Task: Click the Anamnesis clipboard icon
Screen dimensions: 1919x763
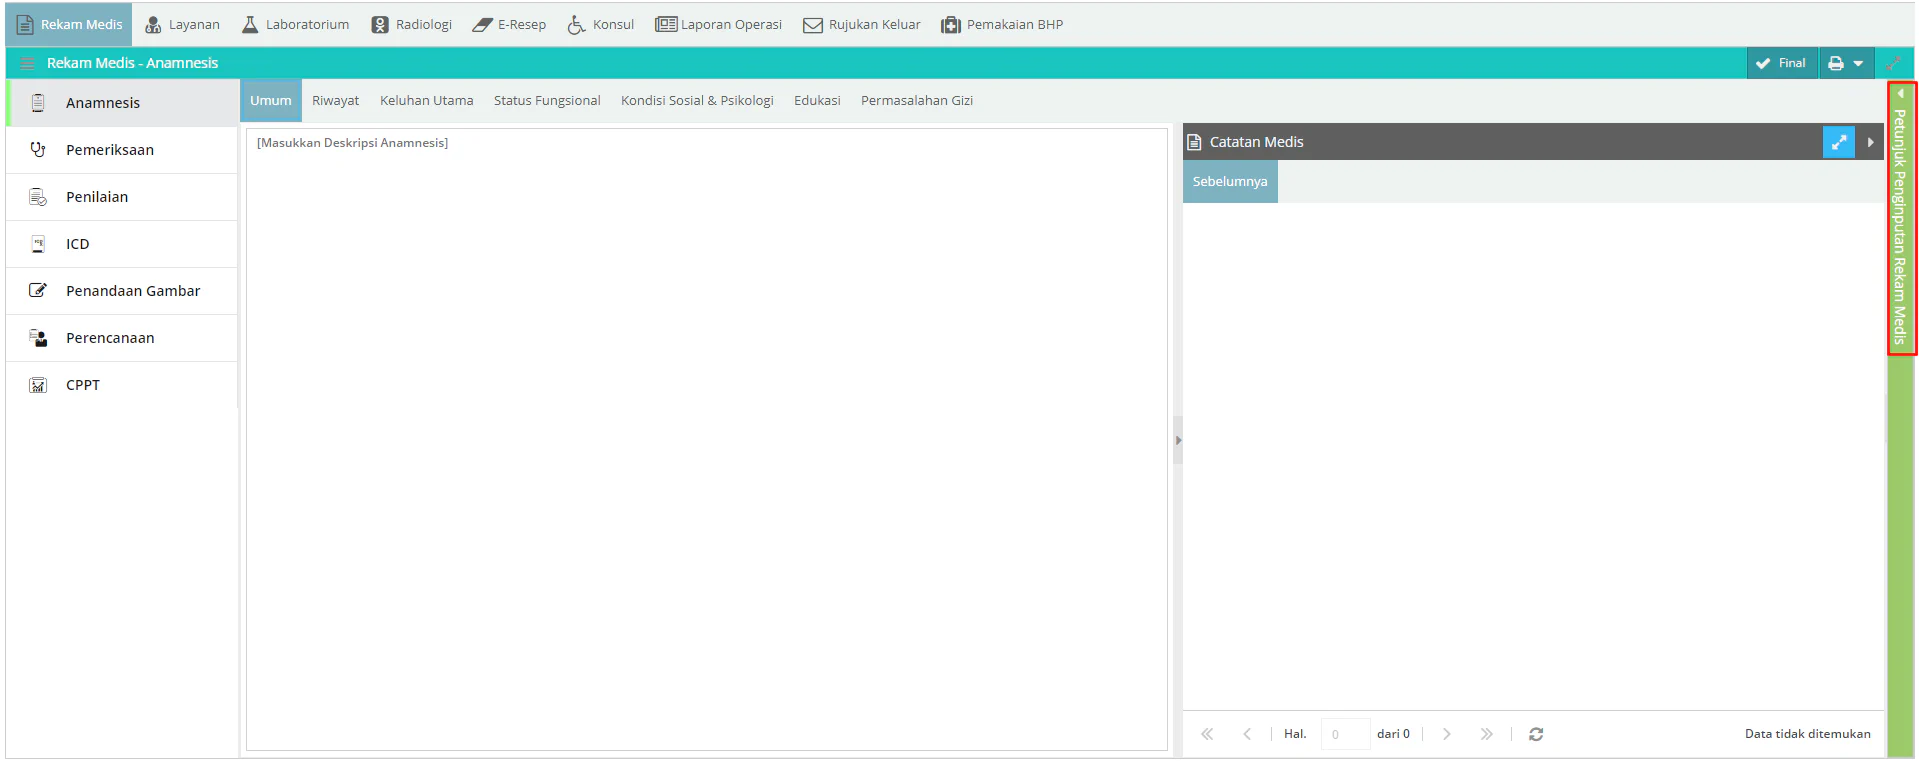Action: [38, 102]
